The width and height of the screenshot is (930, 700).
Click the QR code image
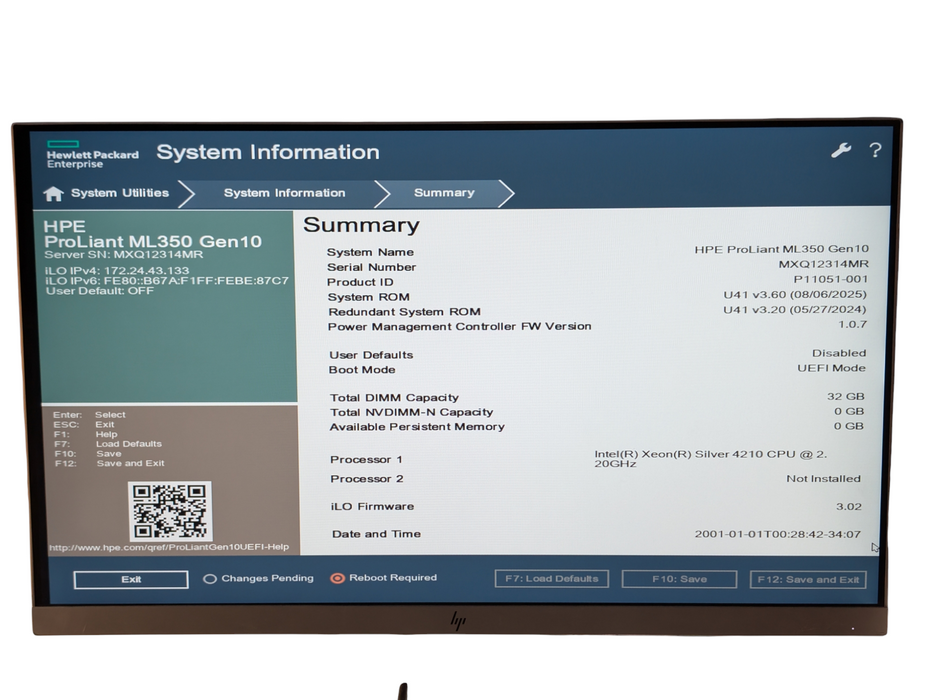[x=170, y=510]
